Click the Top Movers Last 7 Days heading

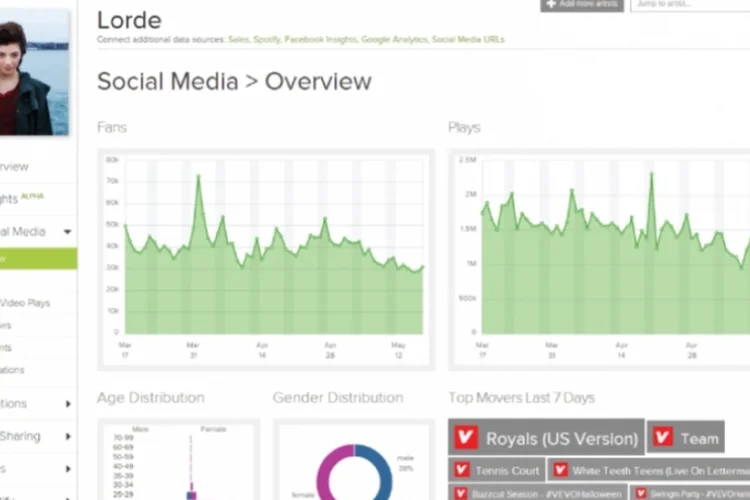(x=521, y=398)
